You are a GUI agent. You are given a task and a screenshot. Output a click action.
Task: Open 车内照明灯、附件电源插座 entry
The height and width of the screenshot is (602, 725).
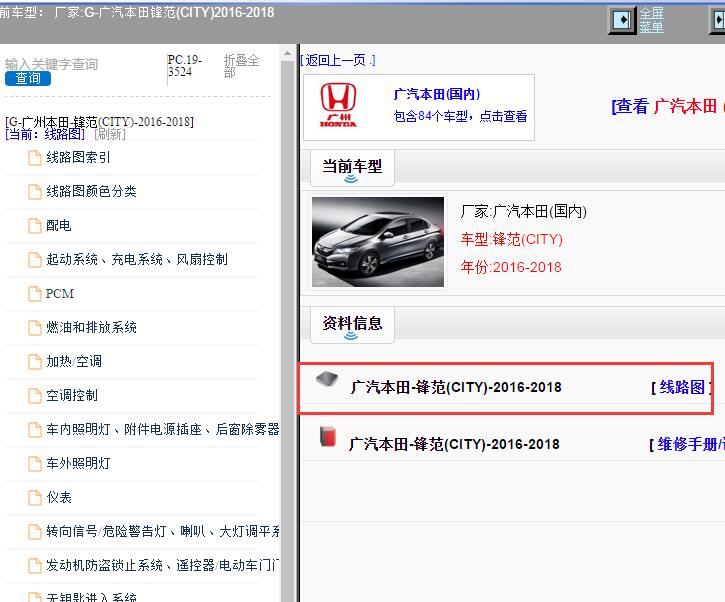tap(163, 430)
